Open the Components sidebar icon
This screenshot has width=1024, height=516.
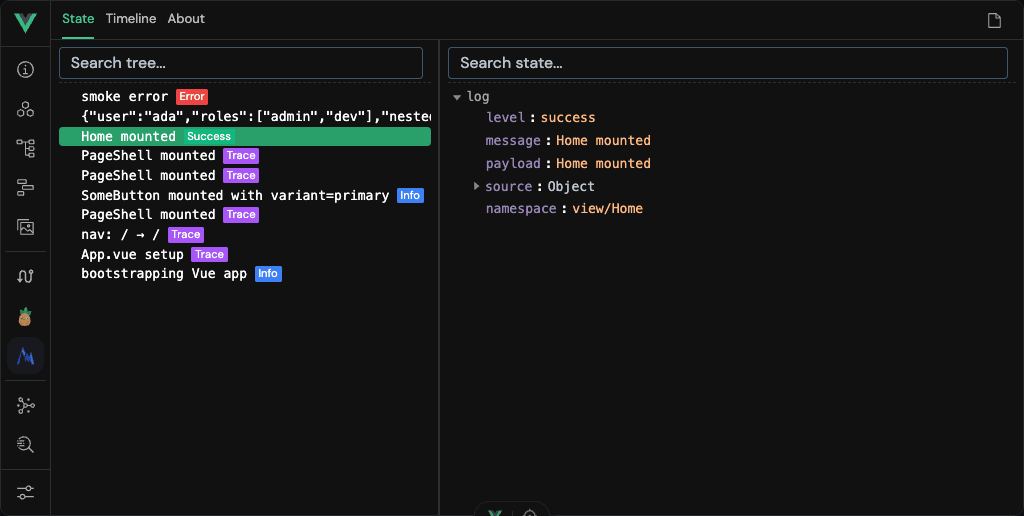[x=25, y=109]
